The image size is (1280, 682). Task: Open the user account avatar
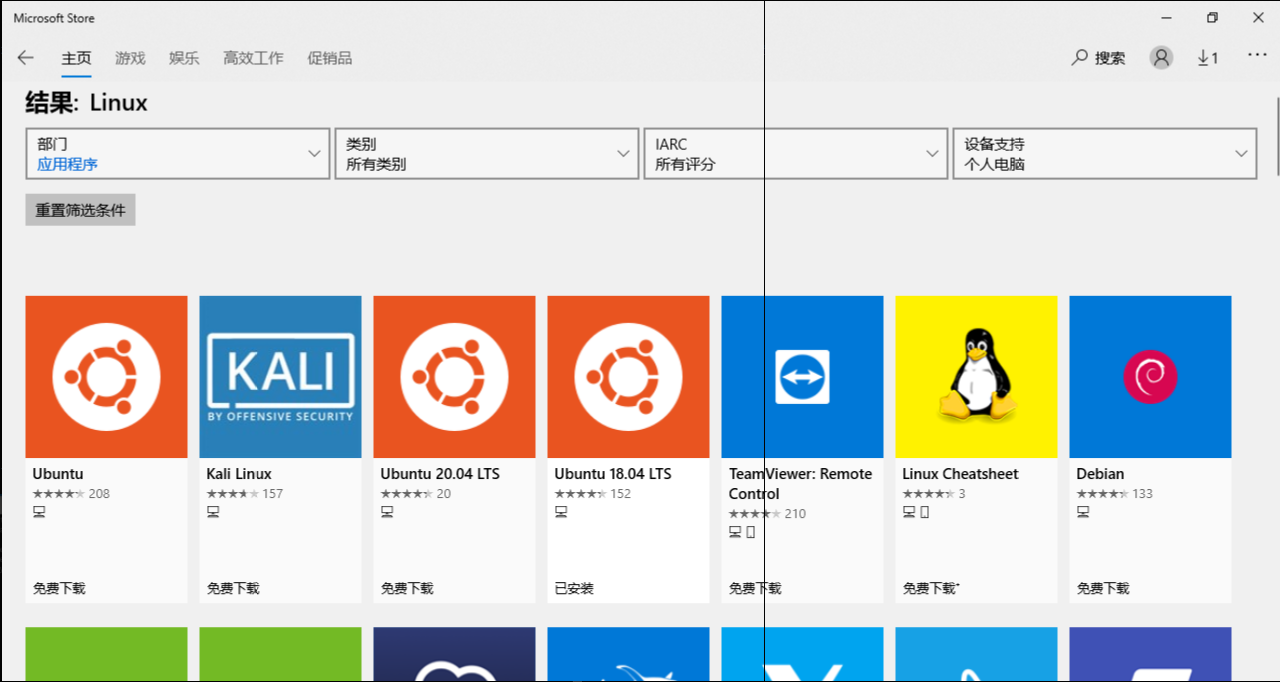(1161, 58)
